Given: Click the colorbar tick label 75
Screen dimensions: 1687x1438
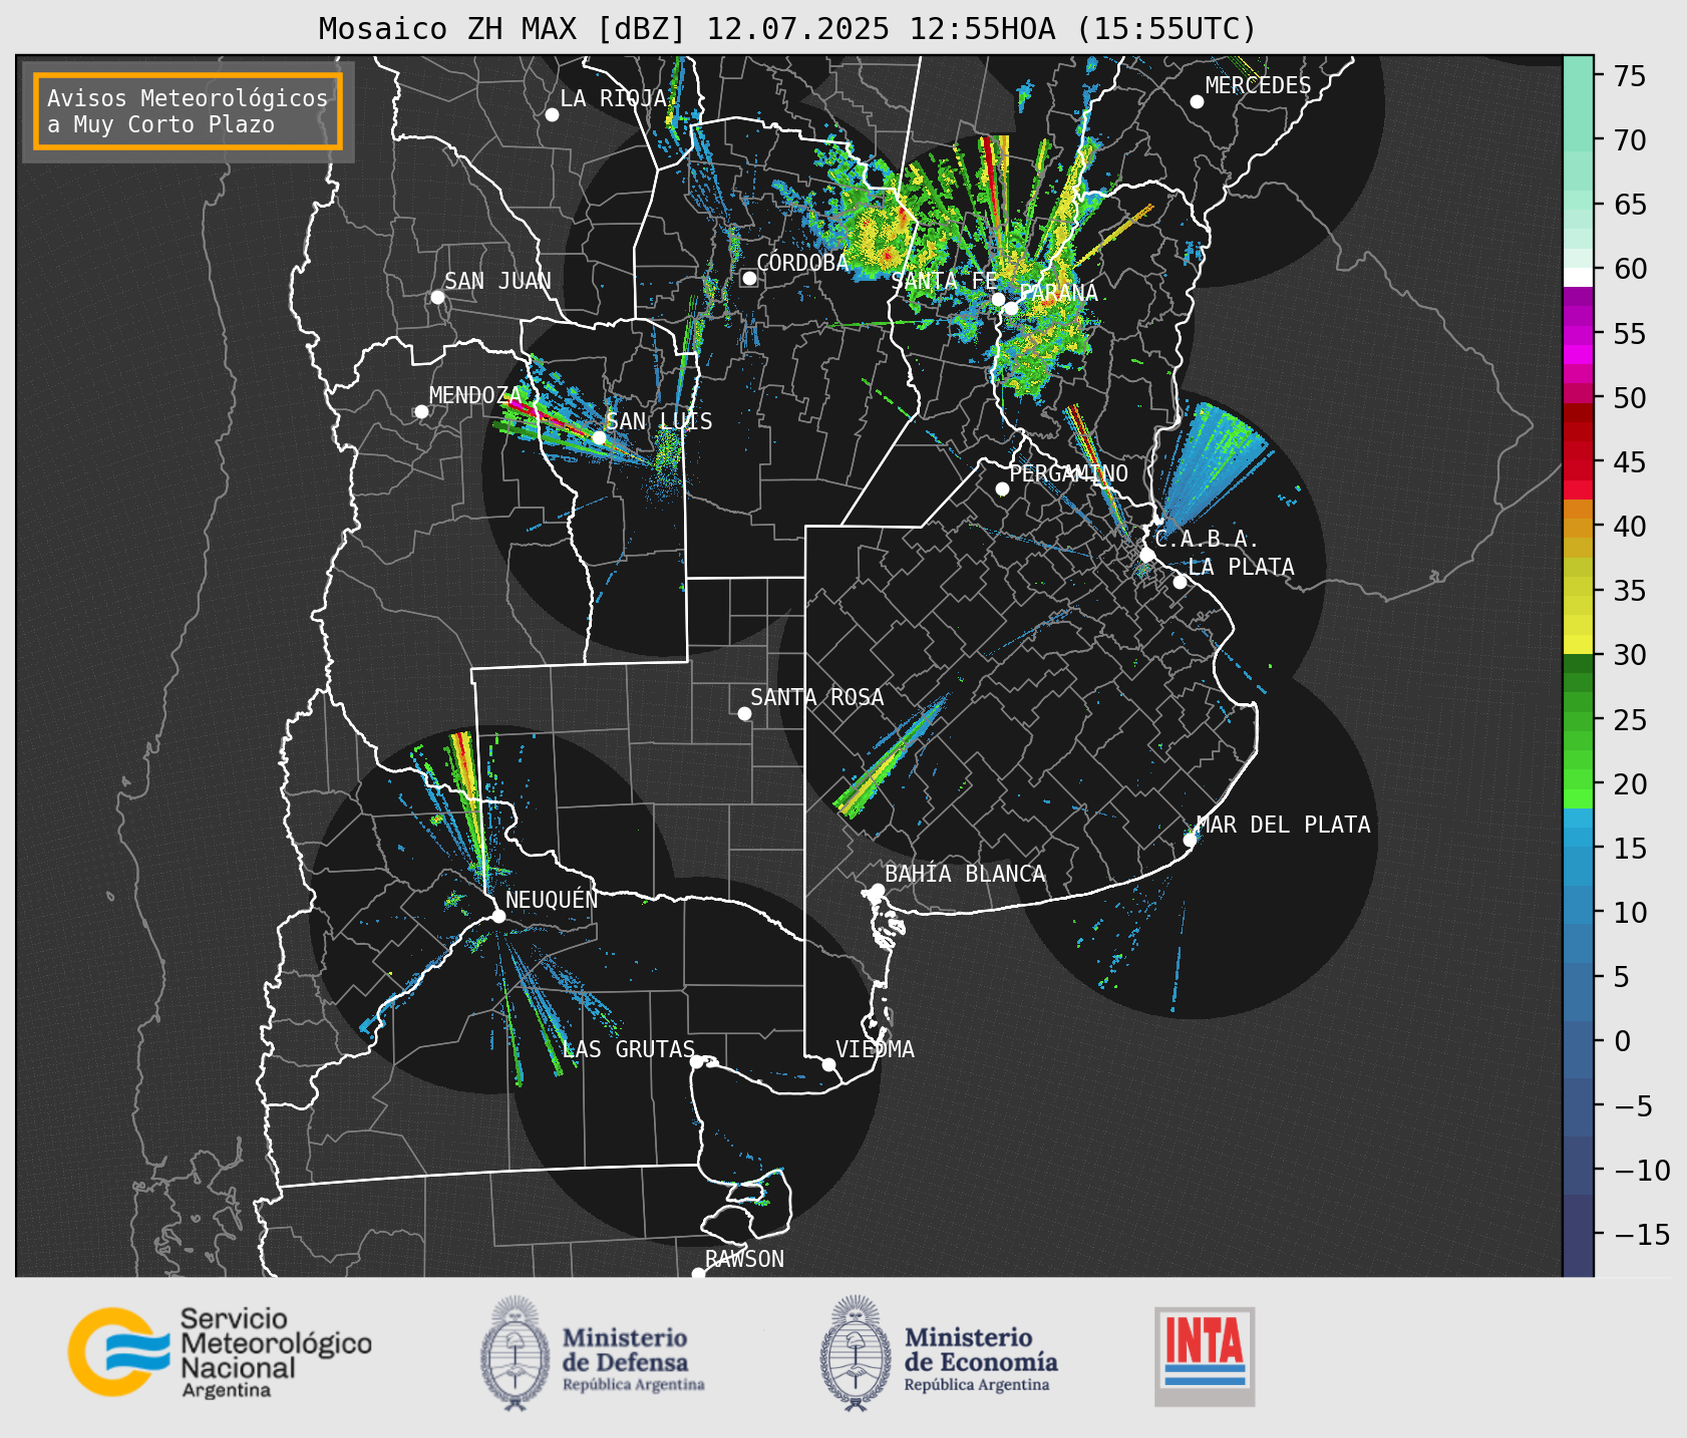Looking at the screenshot, I should point(1629,76).
